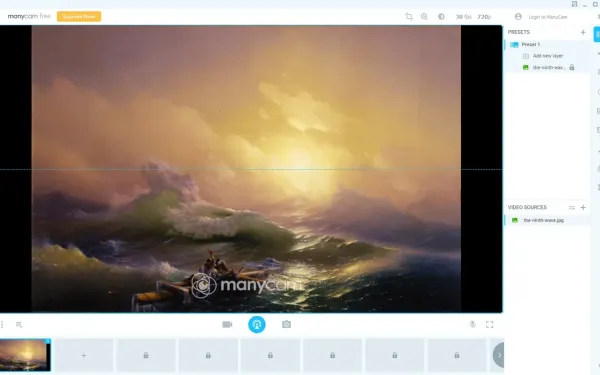Click the ManyCam free logo
Viewport: 600px width, 375px height.
pos(29,16)
